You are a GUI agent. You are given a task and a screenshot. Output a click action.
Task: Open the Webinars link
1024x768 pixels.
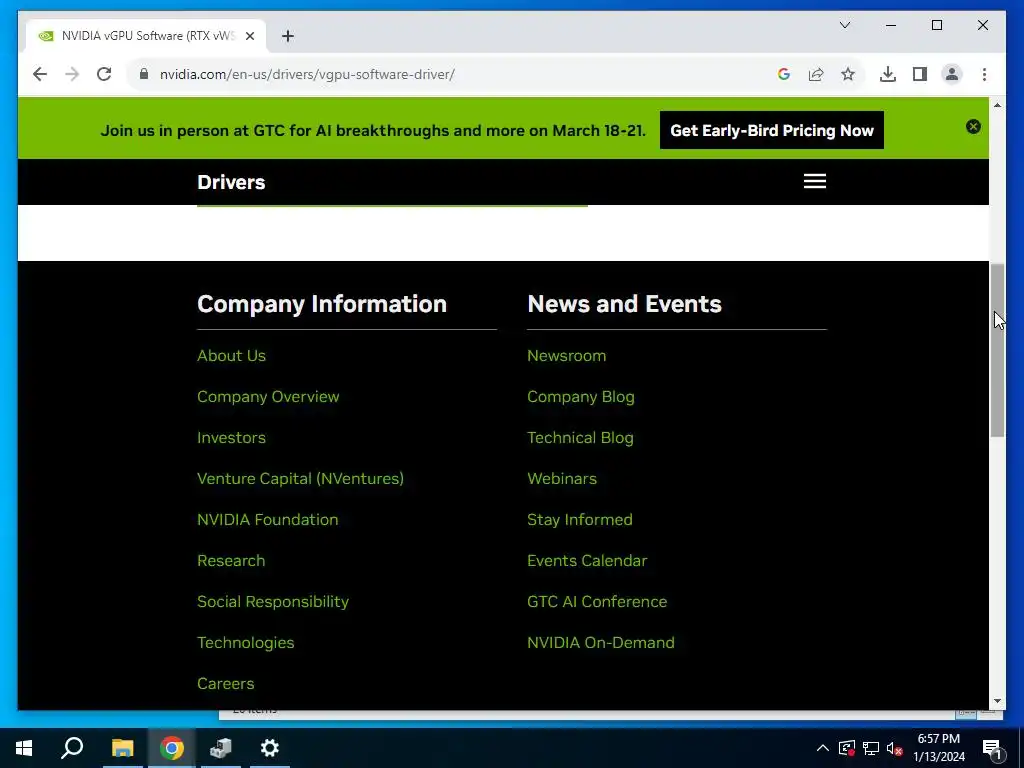(562, 478)
